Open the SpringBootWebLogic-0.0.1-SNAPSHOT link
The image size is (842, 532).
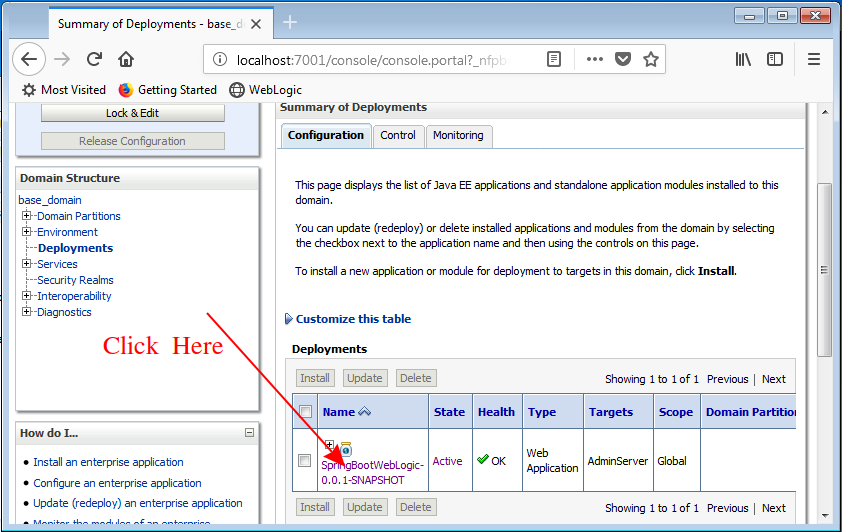click(373, 472)
